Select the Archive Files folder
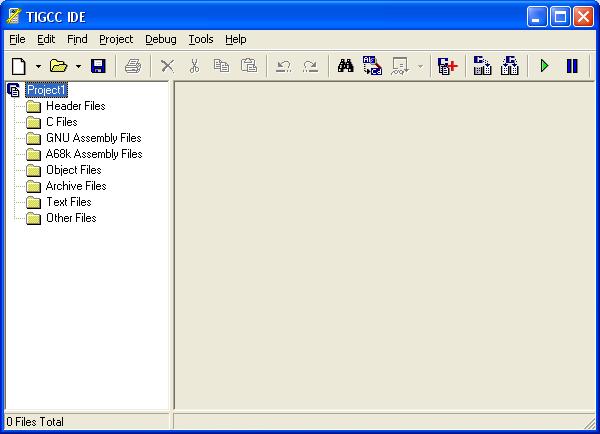This screenshot has width=600, height=434. (76, 186)
